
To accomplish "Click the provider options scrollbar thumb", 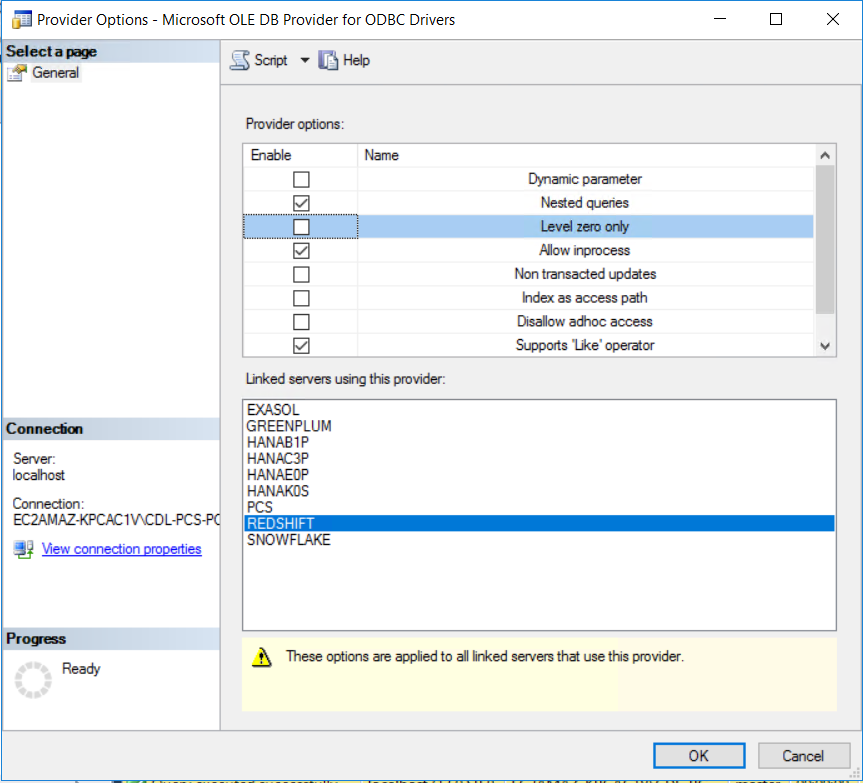I will 824,239.
